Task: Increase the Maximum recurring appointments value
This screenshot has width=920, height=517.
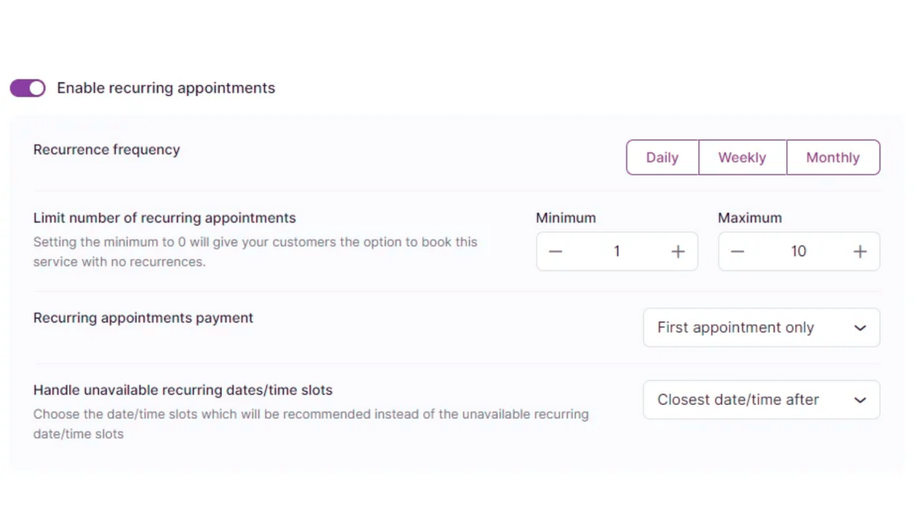Action: click(860, 252)
